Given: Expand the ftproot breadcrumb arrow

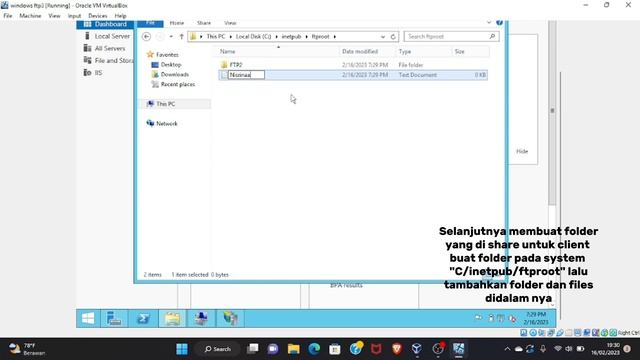Looking at the screenshot, I should pos(335,37).
